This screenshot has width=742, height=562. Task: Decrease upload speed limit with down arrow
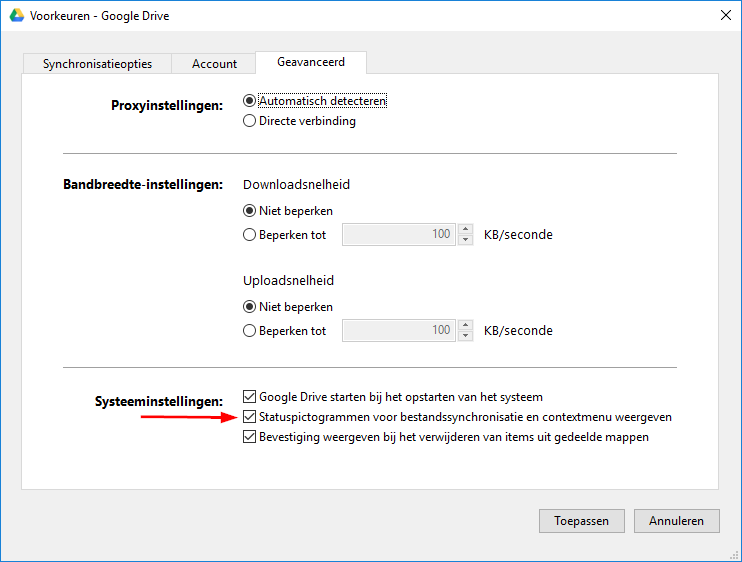click(x=466, y=336)
